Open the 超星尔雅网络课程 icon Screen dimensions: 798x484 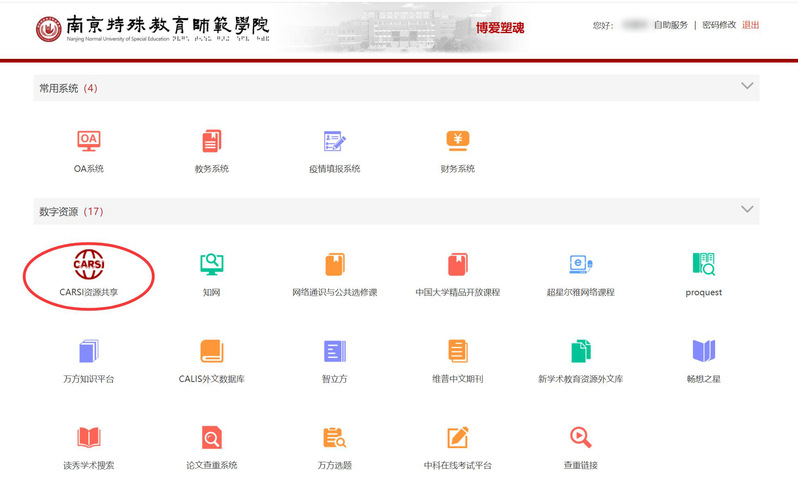point(580,265)
